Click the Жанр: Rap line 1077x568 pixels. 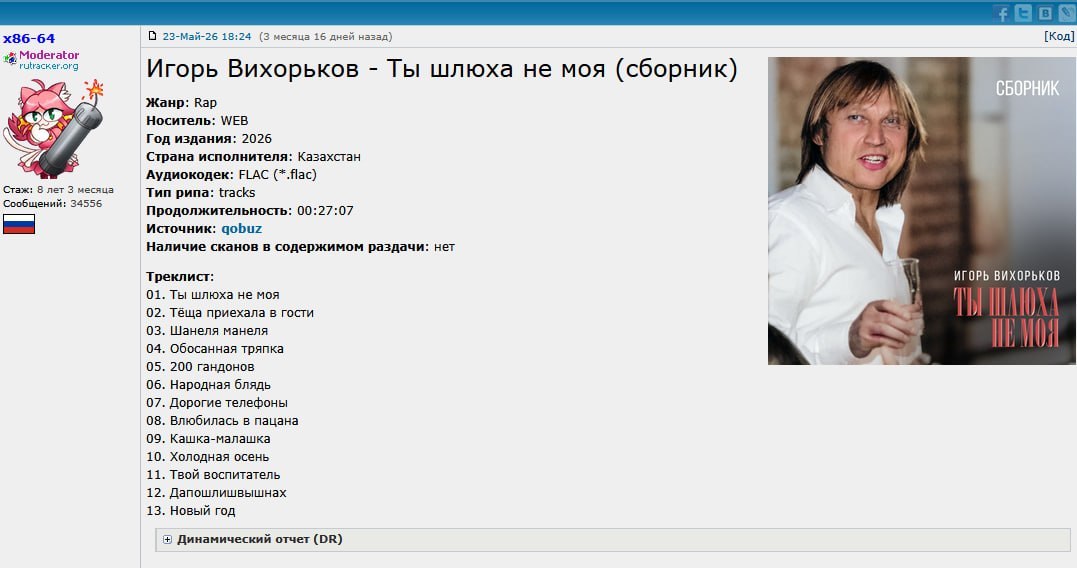click(181, 103)
